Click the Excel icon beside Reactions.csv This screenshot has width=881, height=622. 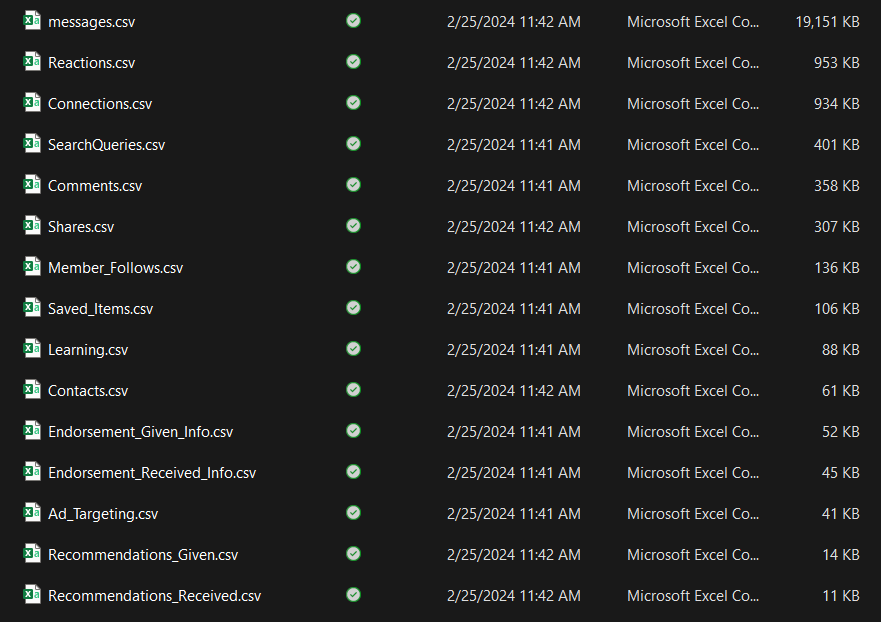[x=32, y=62]
